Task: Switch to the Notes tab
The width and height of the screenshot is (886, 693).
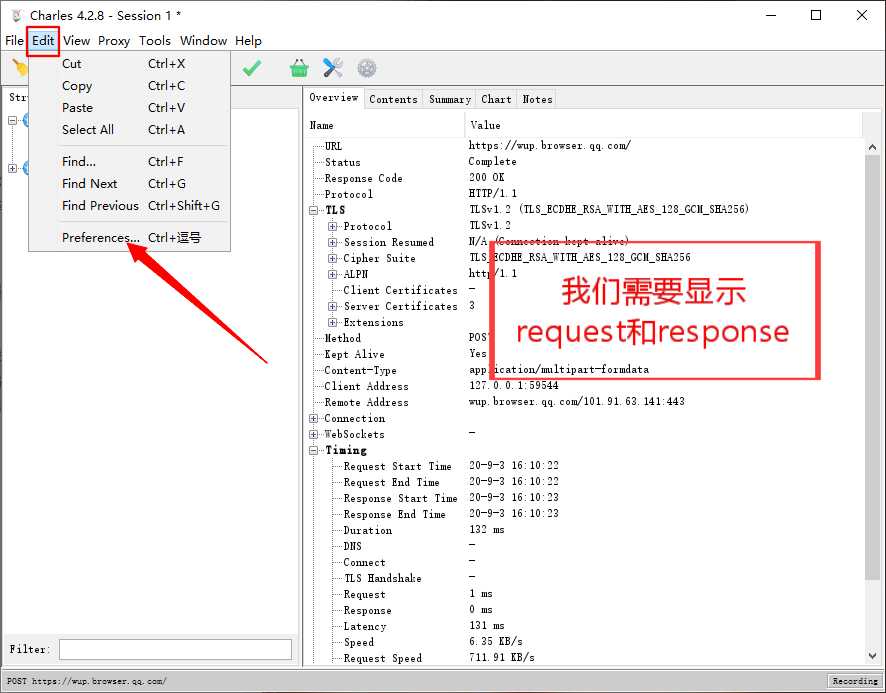Action: [537, 99]
